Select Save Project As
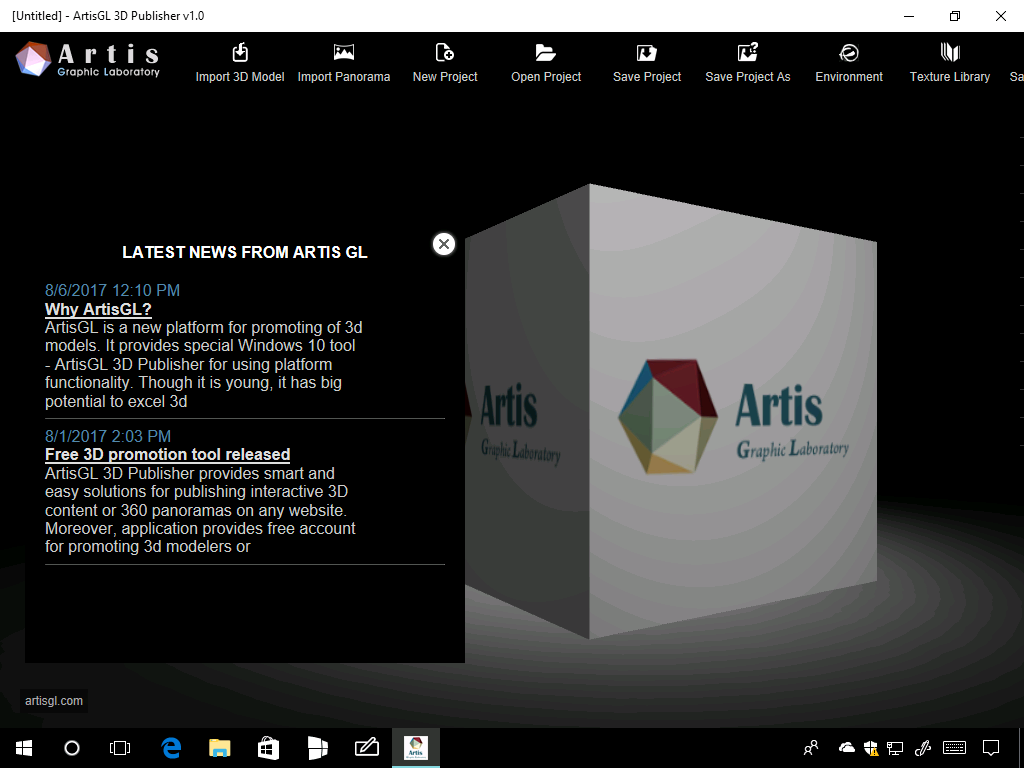This screenshot has width=1024, height=768. 748,63
